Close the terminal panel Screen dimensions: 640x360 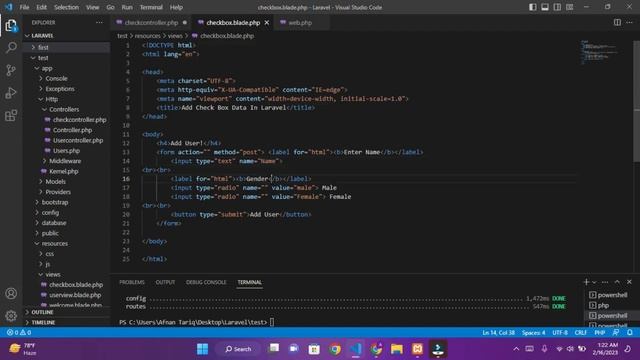point(629,282)
